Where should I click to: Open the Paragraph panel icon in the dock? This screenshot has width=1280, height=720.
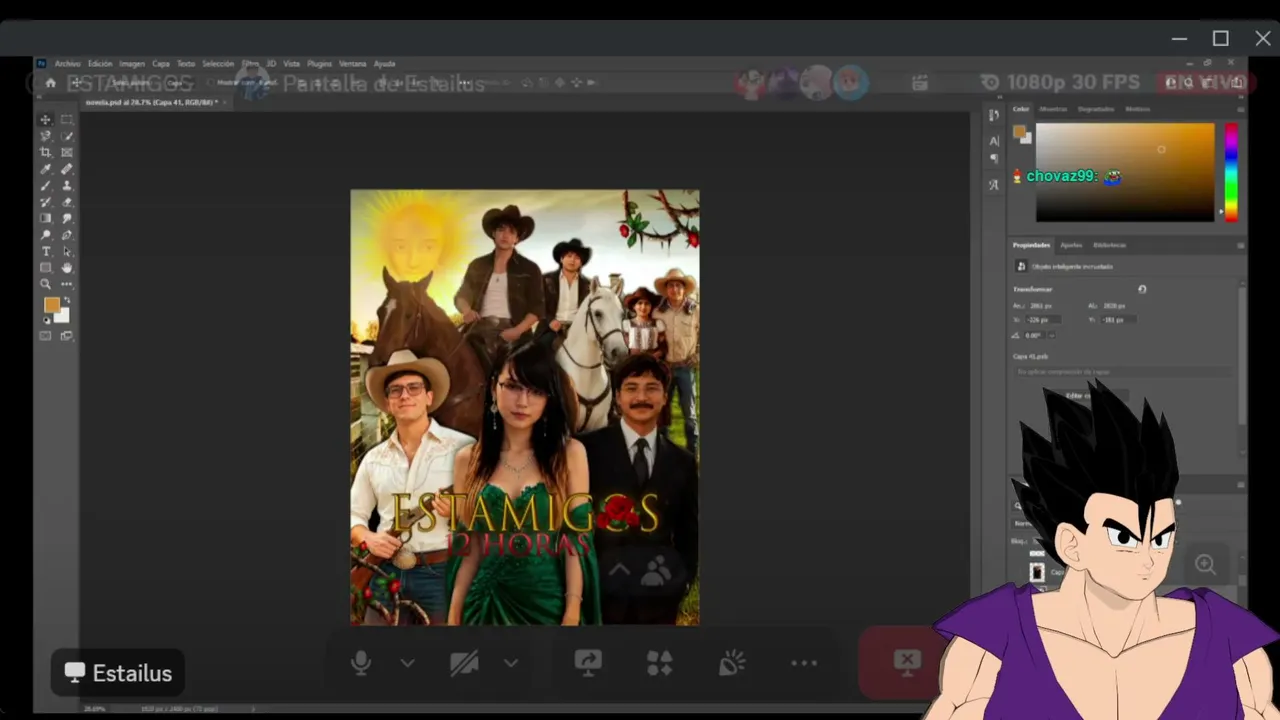pyautogui.click(x=994, y=158)
